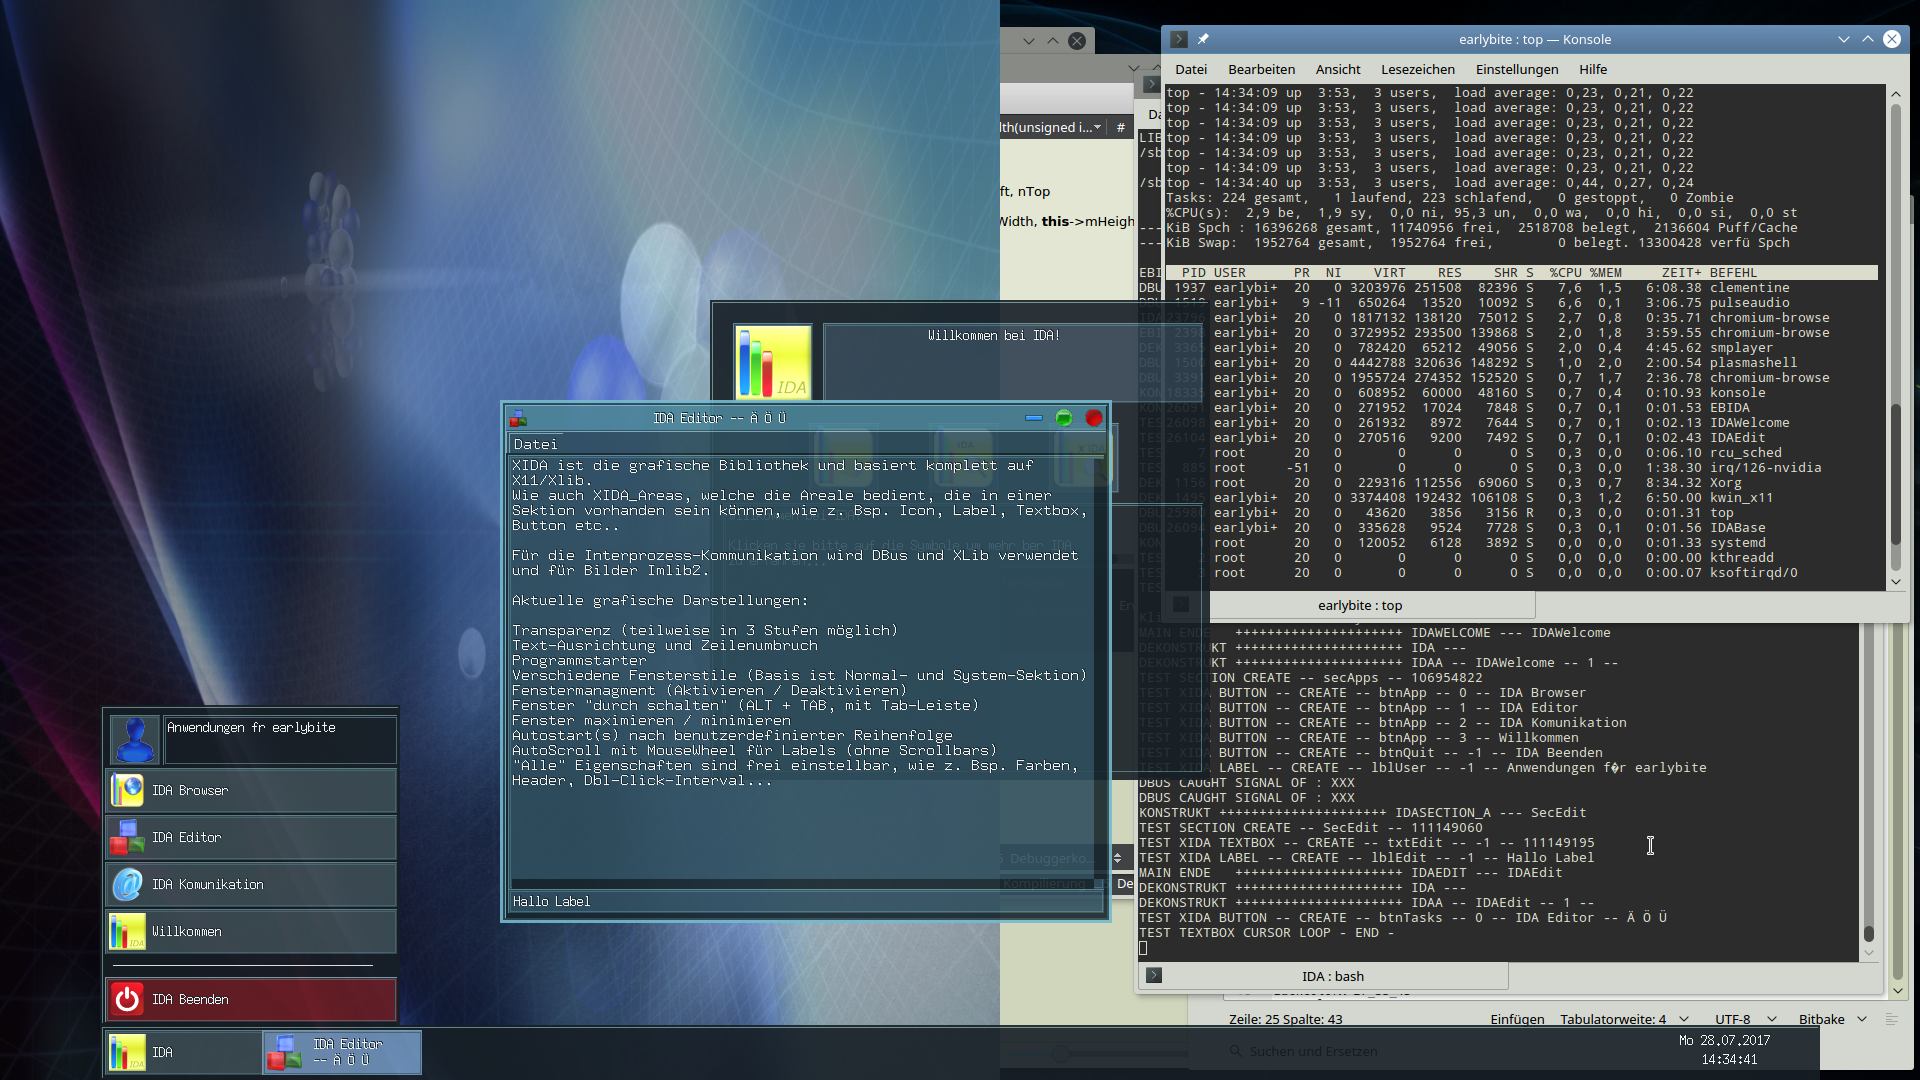Select the earlybite : top tab
This screenshot has width=1920, height=1080.
tap(1359, 605)
